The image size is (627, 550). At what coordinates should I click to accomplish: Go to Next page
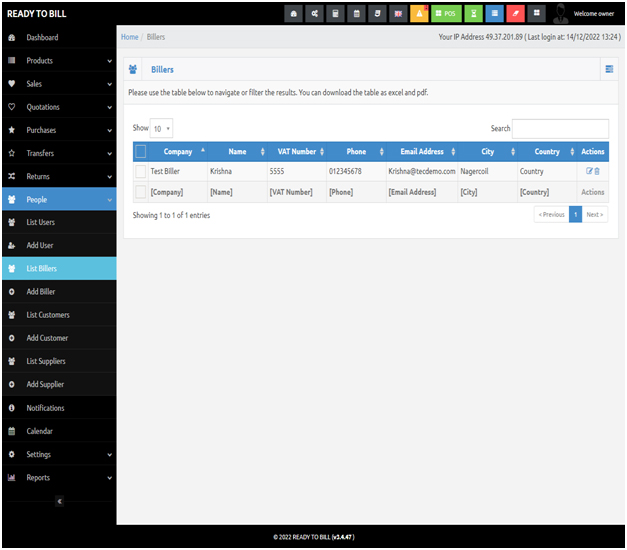(595, 214)
